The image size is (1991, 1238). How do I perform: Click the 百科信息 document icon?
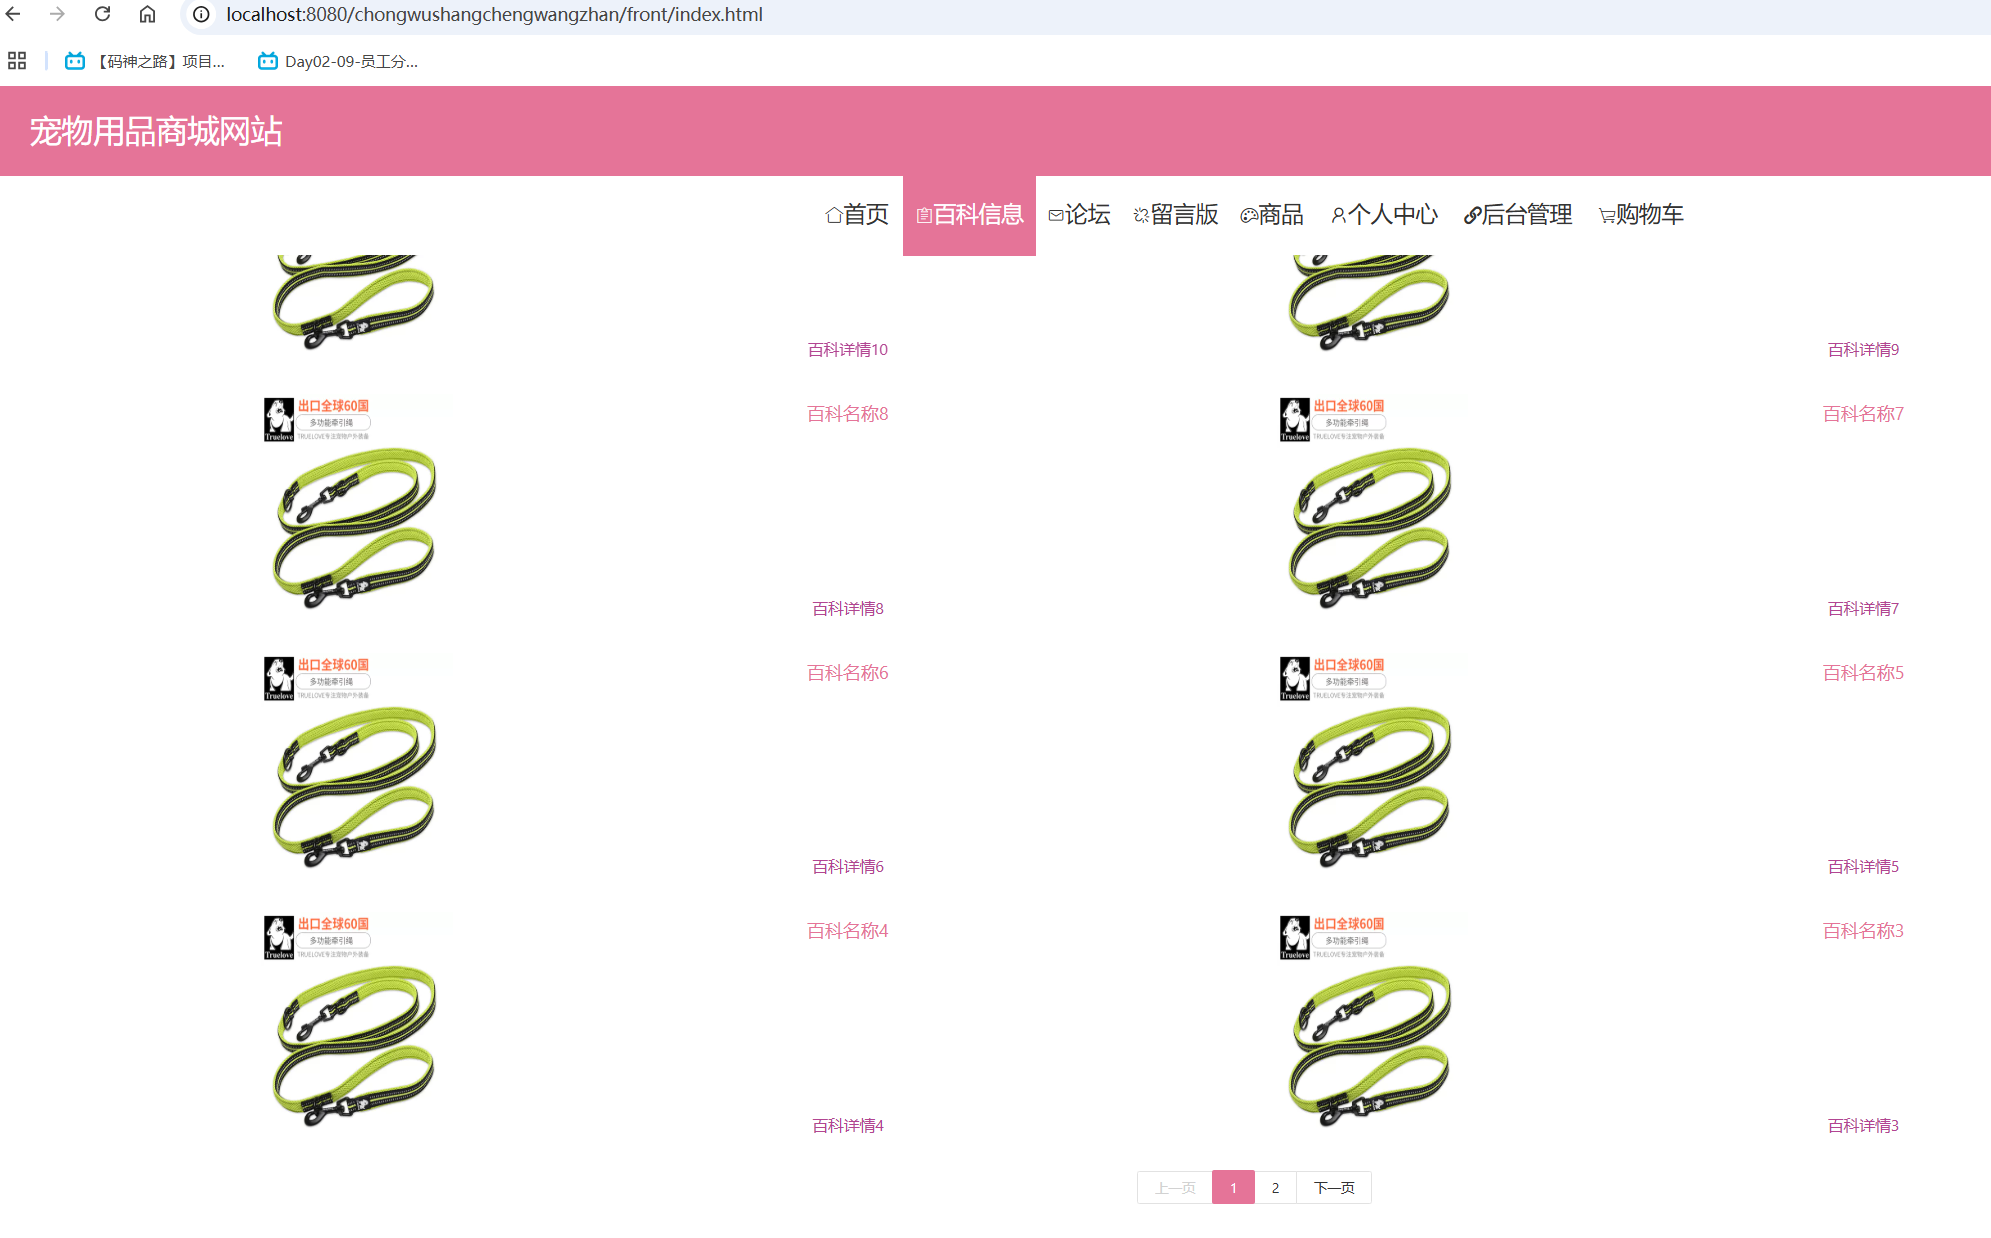(x=923, y=214)
